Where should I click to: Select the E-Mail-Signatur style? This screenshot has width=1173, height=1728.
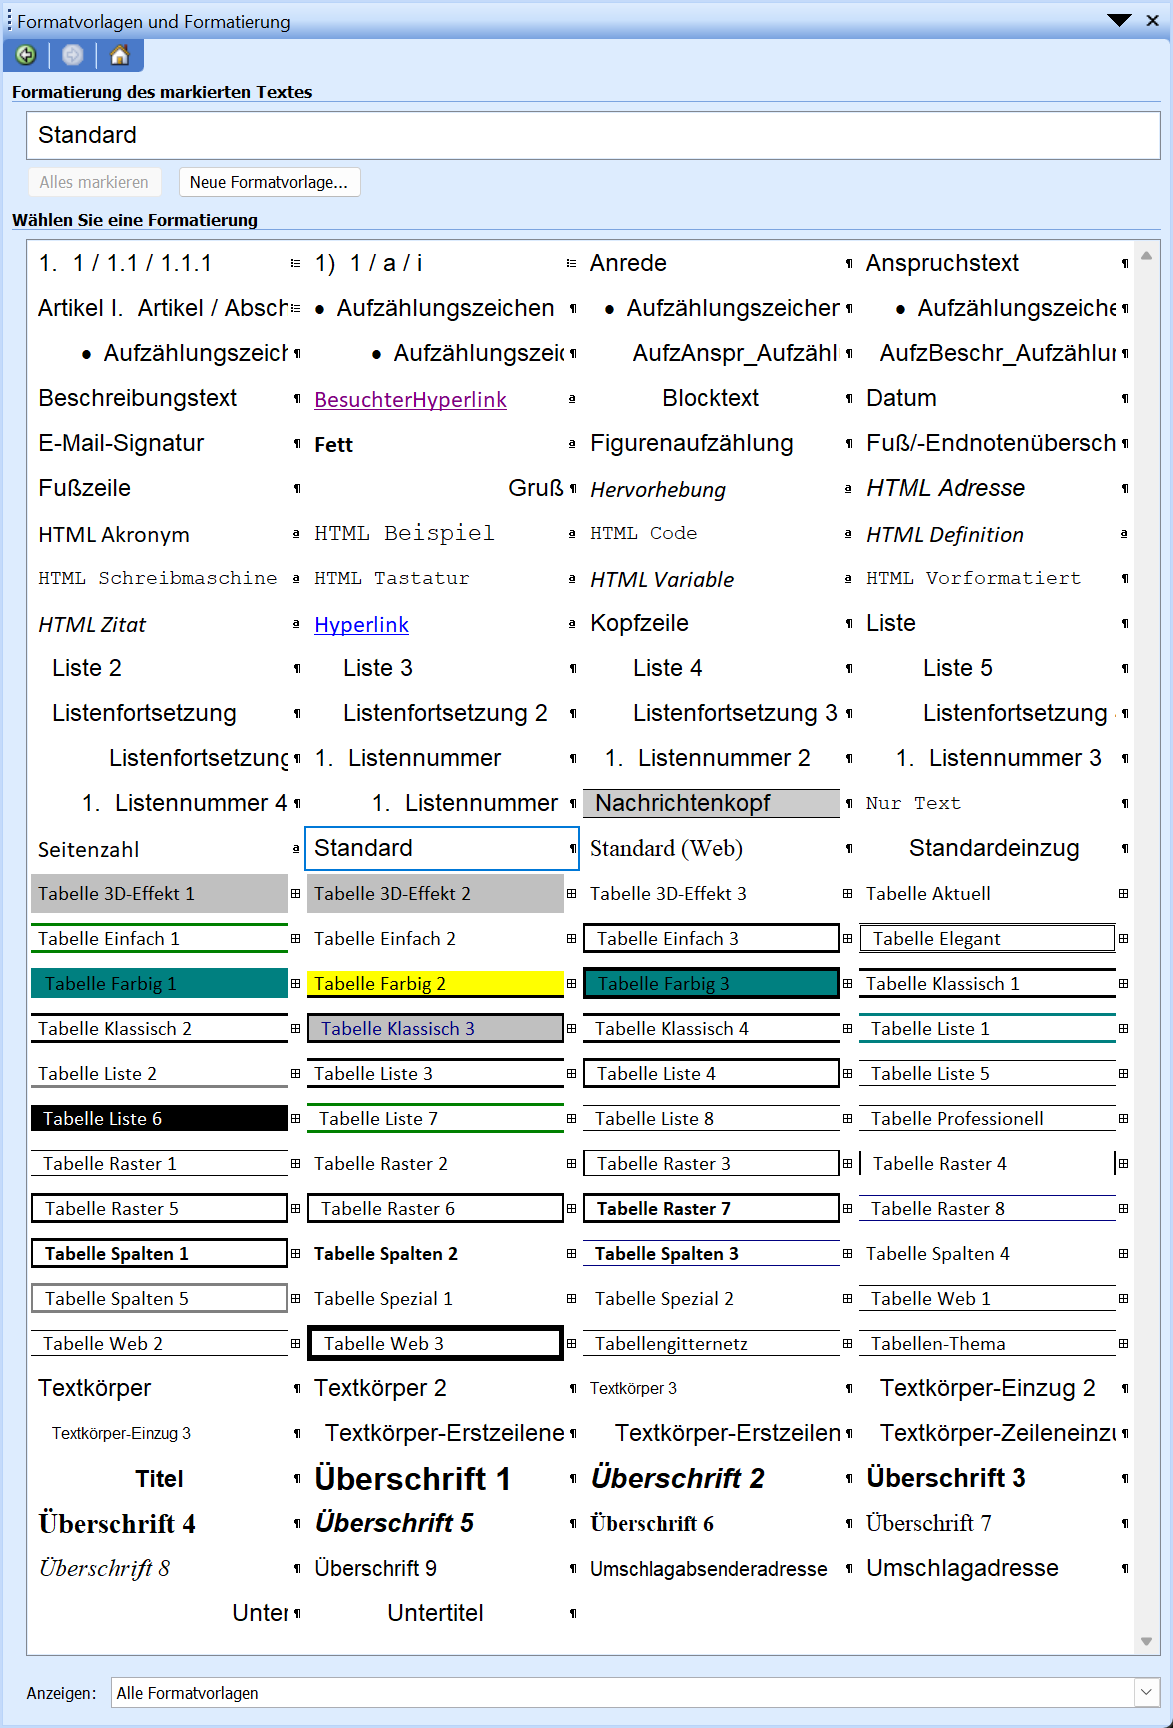click(x=121, y=443)
